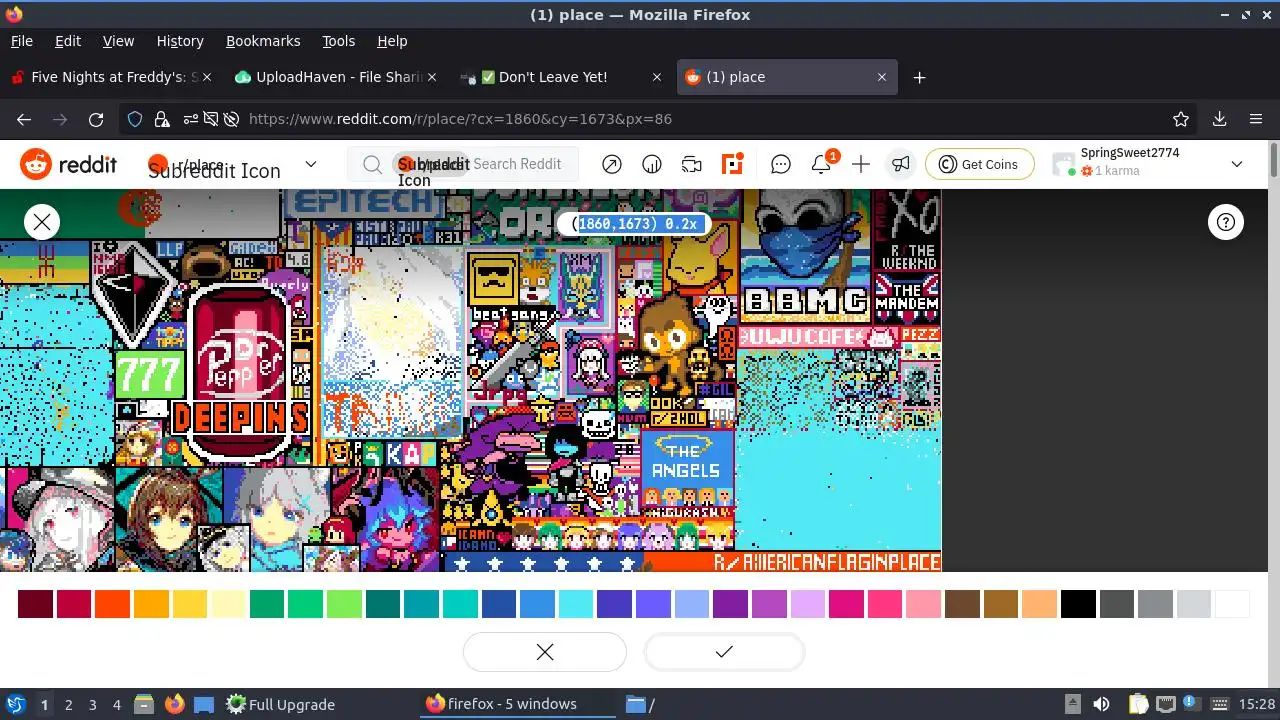The height and width of the screenshot is (720, 1280).
Task: Open the chat bubble icon
Action: tap(781, 164)
